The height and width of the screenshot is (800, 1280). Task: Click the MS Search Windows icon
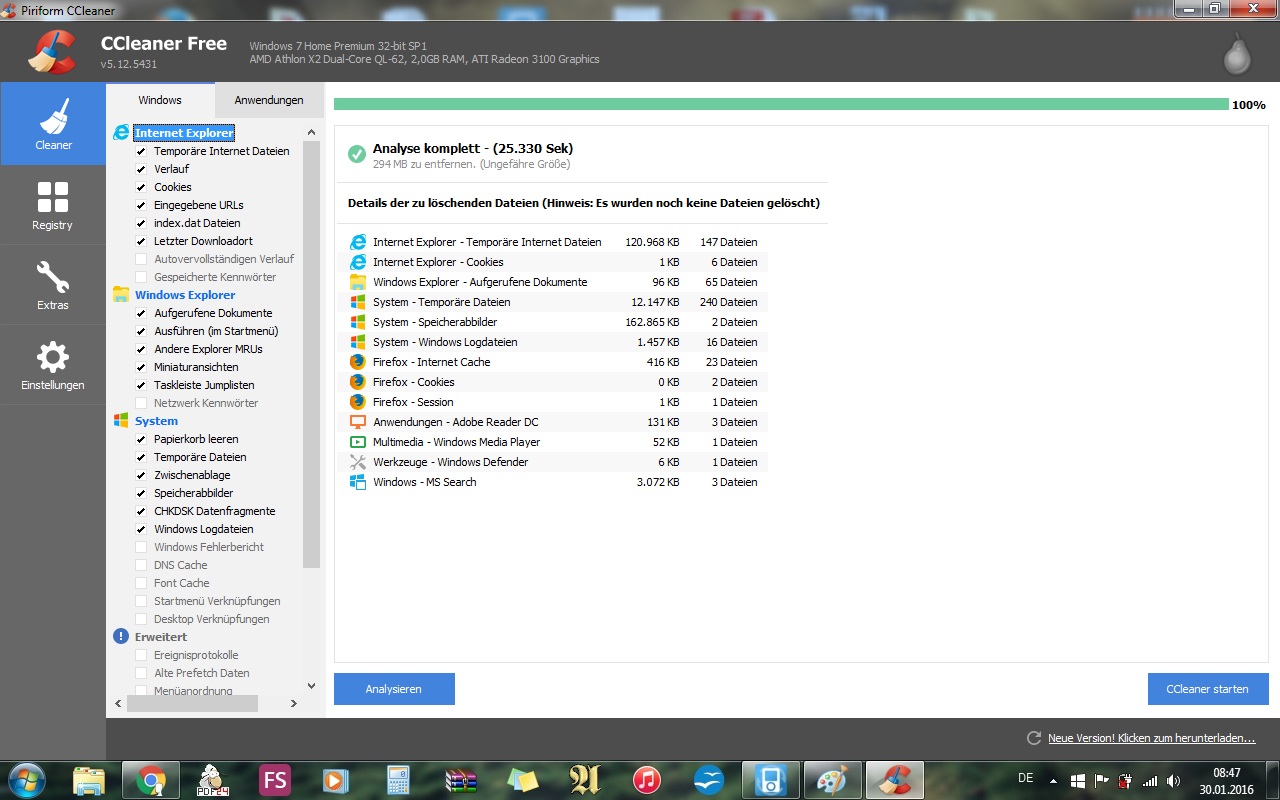point(358,482)
